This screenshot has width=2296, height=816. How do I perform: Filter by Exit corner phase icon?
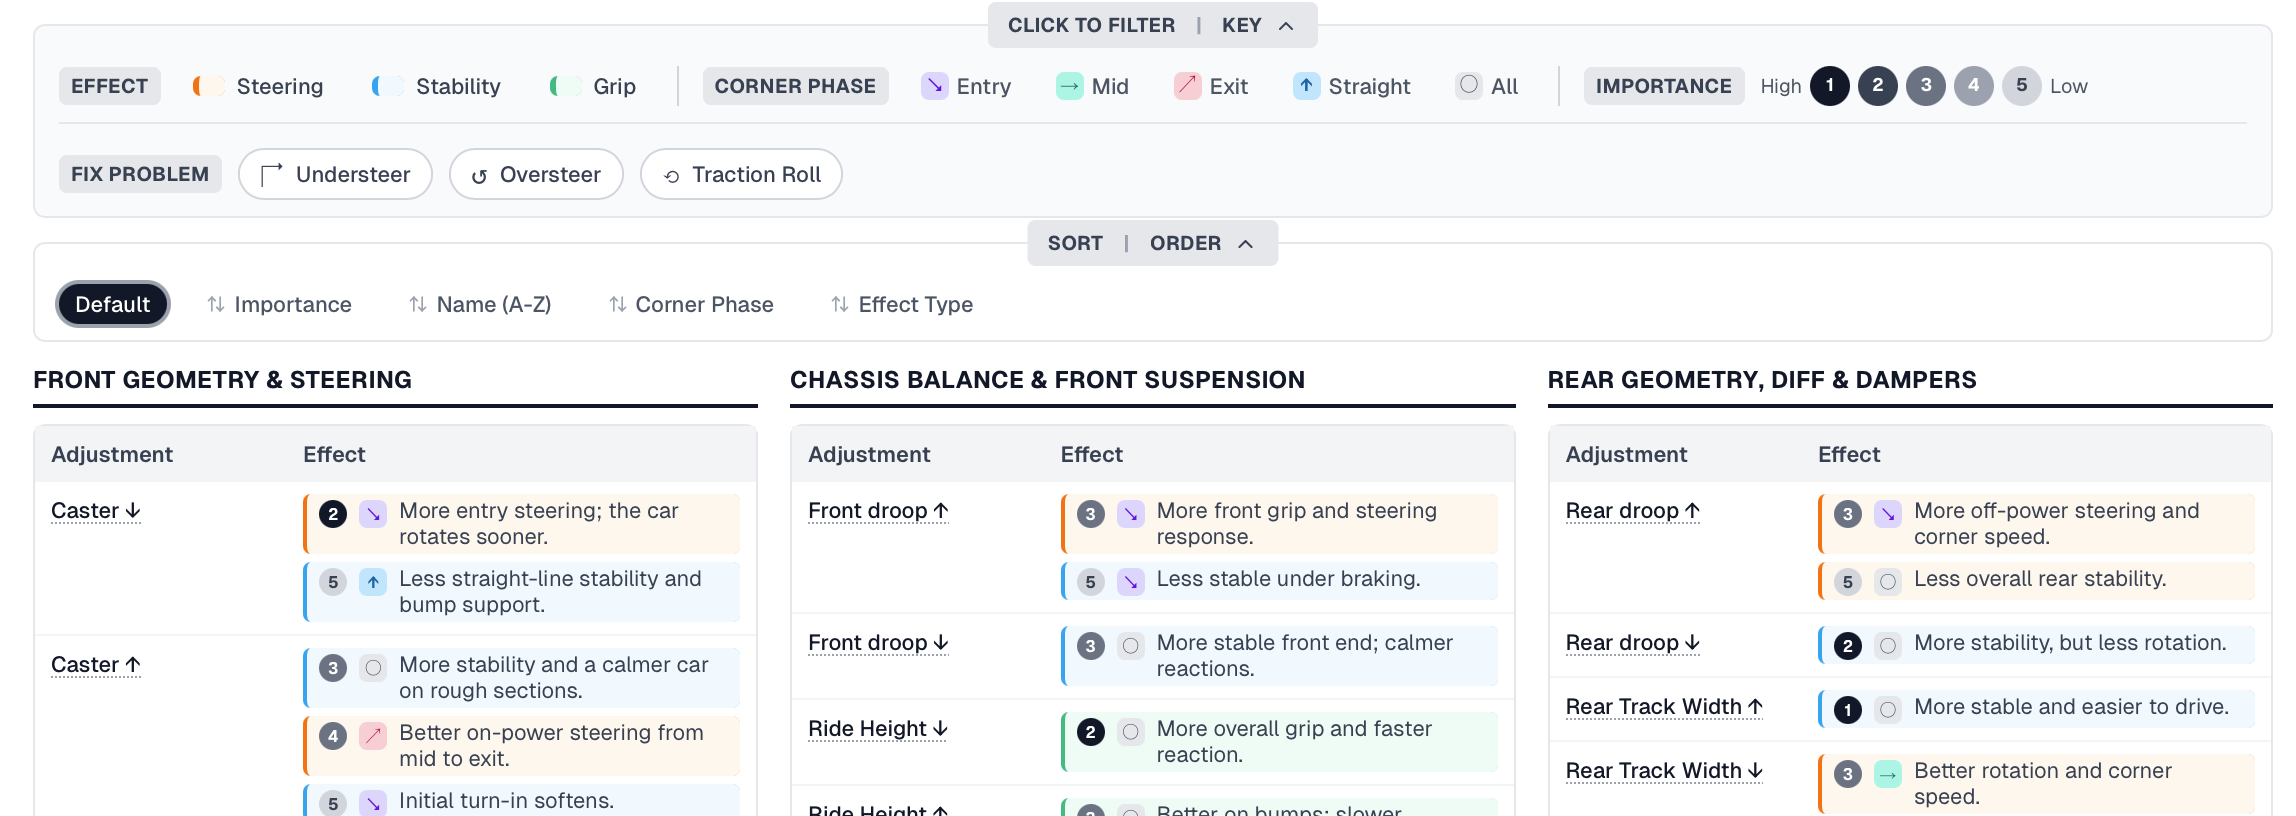click(1187, 86)
